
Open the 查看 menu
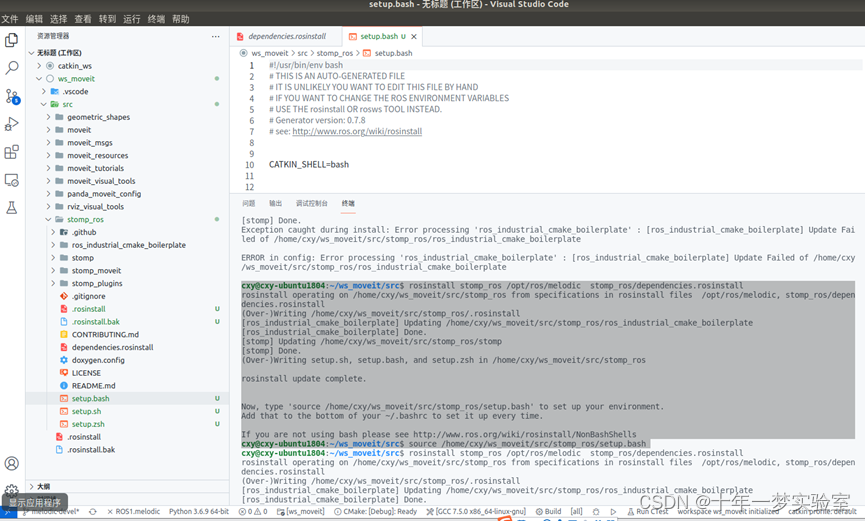(83, 19)
